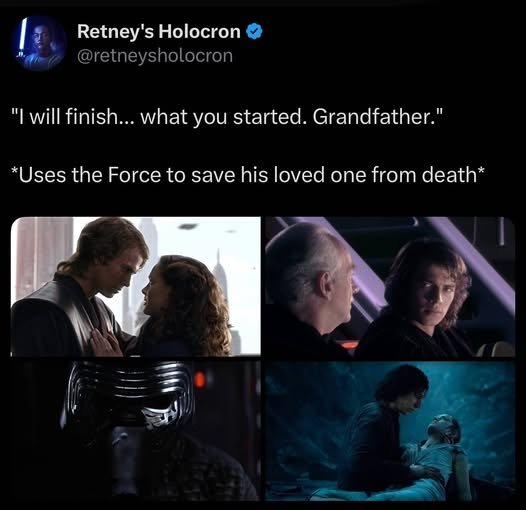Open the blue-lit image of man kneeling
The image size is (526, 510).
[x=390, y=431]
